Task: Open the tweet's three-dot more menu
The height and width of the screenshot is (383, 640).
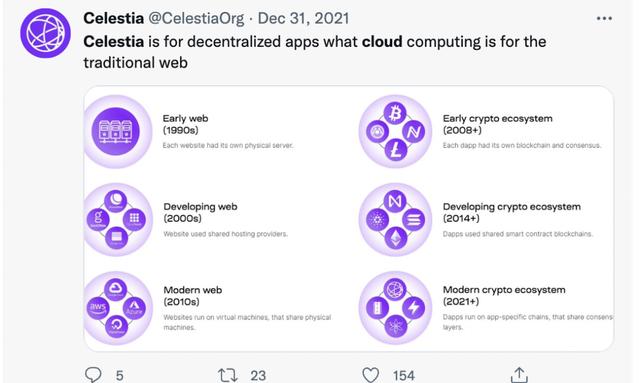Action: tap(604, 18)
